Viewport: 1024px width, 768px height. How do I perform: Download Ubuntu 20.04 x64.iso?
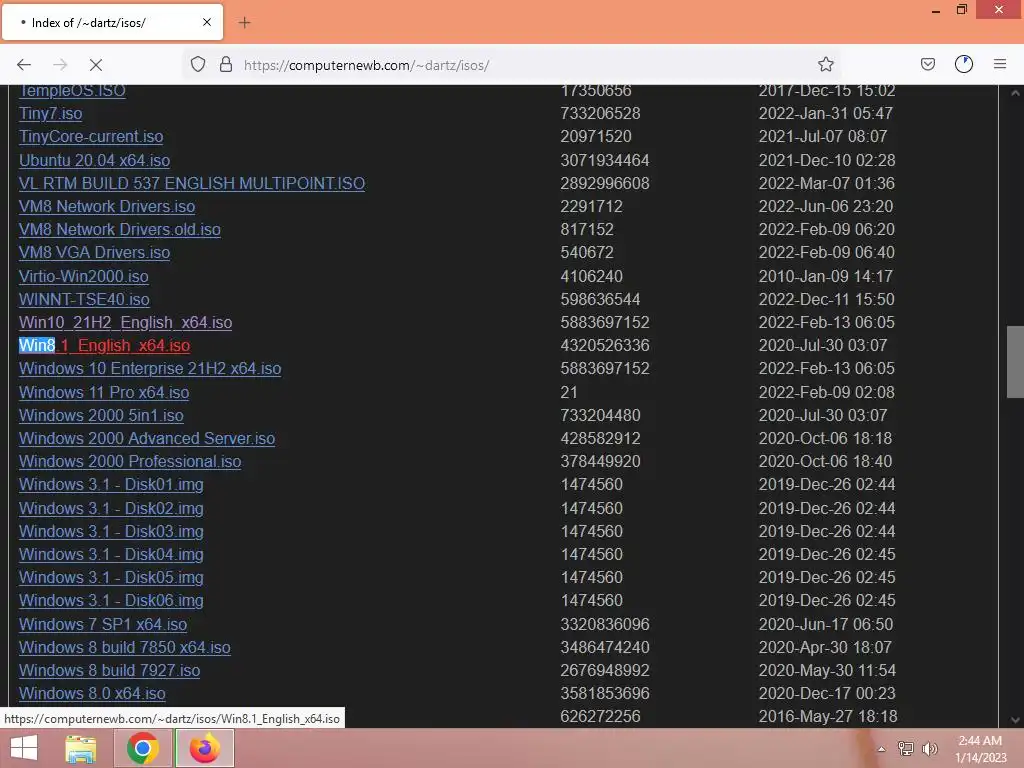94,161
